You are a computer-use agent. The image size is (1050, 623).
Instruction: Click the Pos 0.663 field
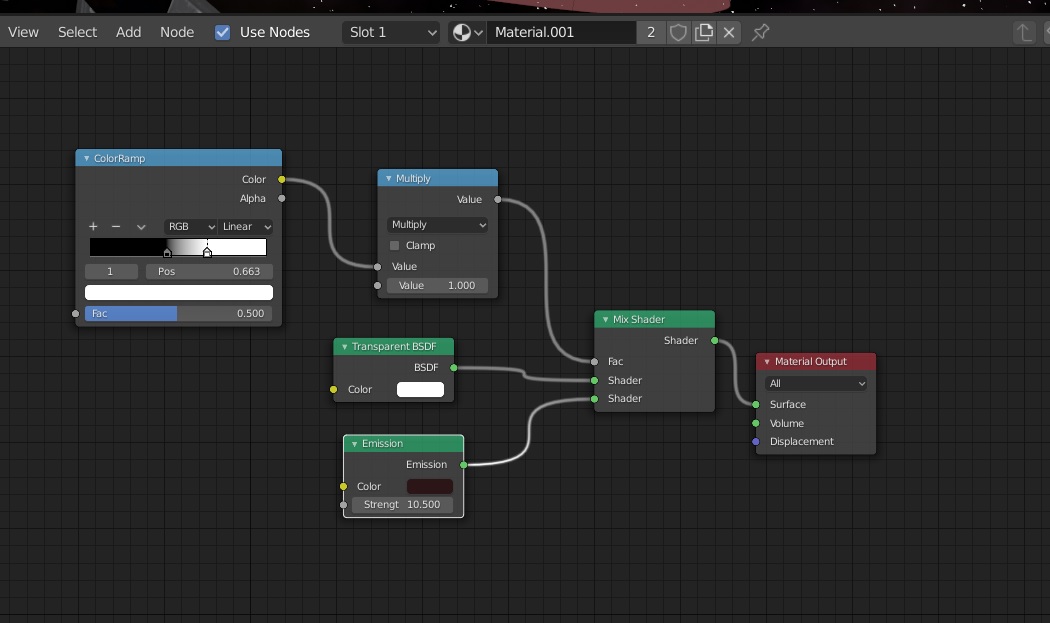(209, 271)
